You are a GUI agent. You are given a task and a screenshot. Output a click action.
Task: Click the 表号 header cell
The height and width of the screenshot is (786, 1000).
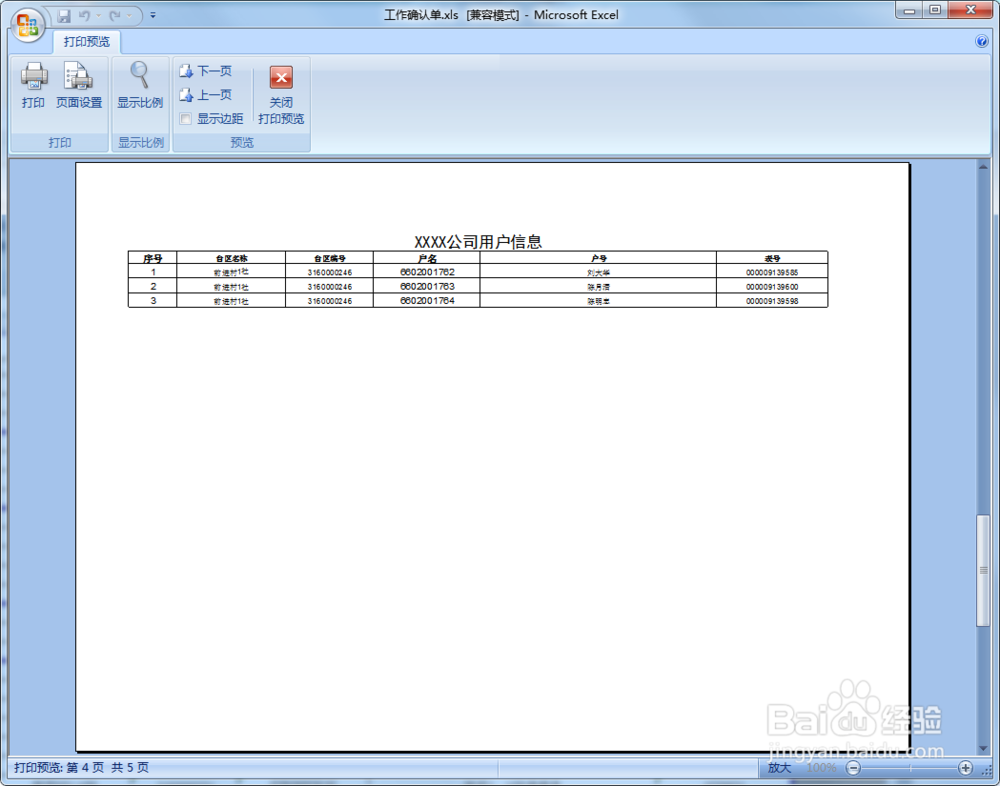772,258
